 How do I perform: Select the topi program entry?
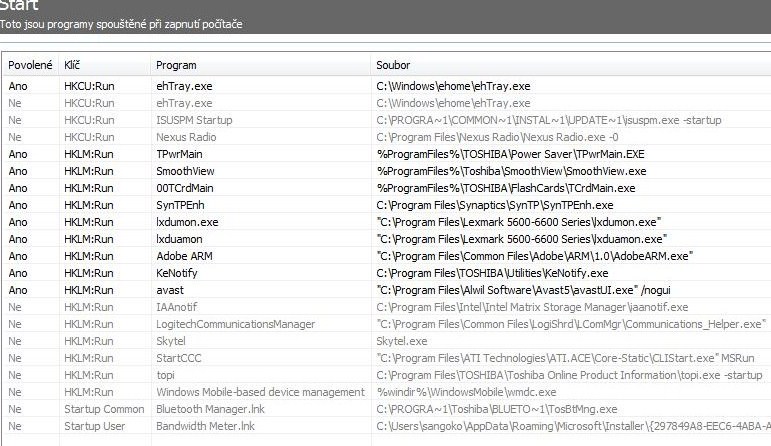tap(166, 375)
